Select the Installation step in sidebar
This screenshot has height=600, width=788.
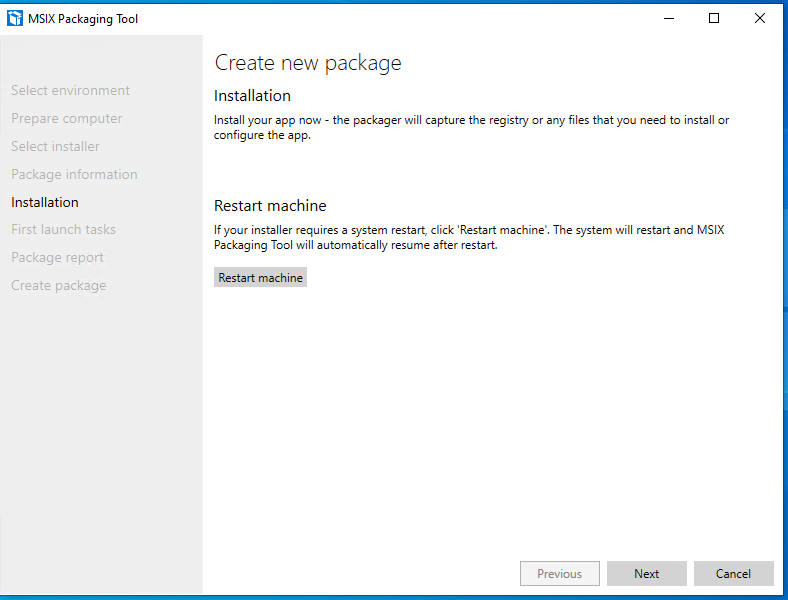click(45, 202)
